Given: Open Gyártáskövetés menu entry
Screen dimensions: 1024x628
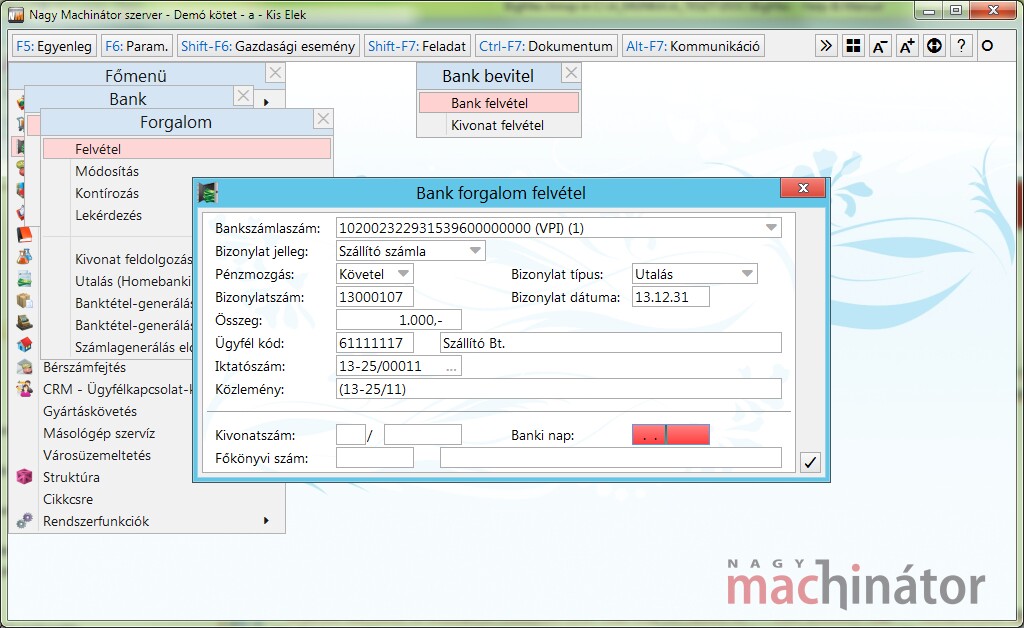Looking at the screenshot, I should pyautogui.click(x=90, y=411).
